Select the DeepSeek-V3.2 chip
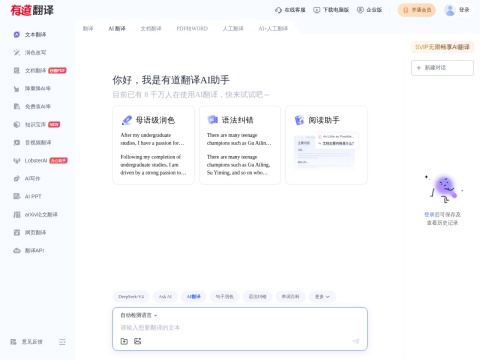Image resolution: width=480 pixels, height=360 pixels. click(131, 296)
